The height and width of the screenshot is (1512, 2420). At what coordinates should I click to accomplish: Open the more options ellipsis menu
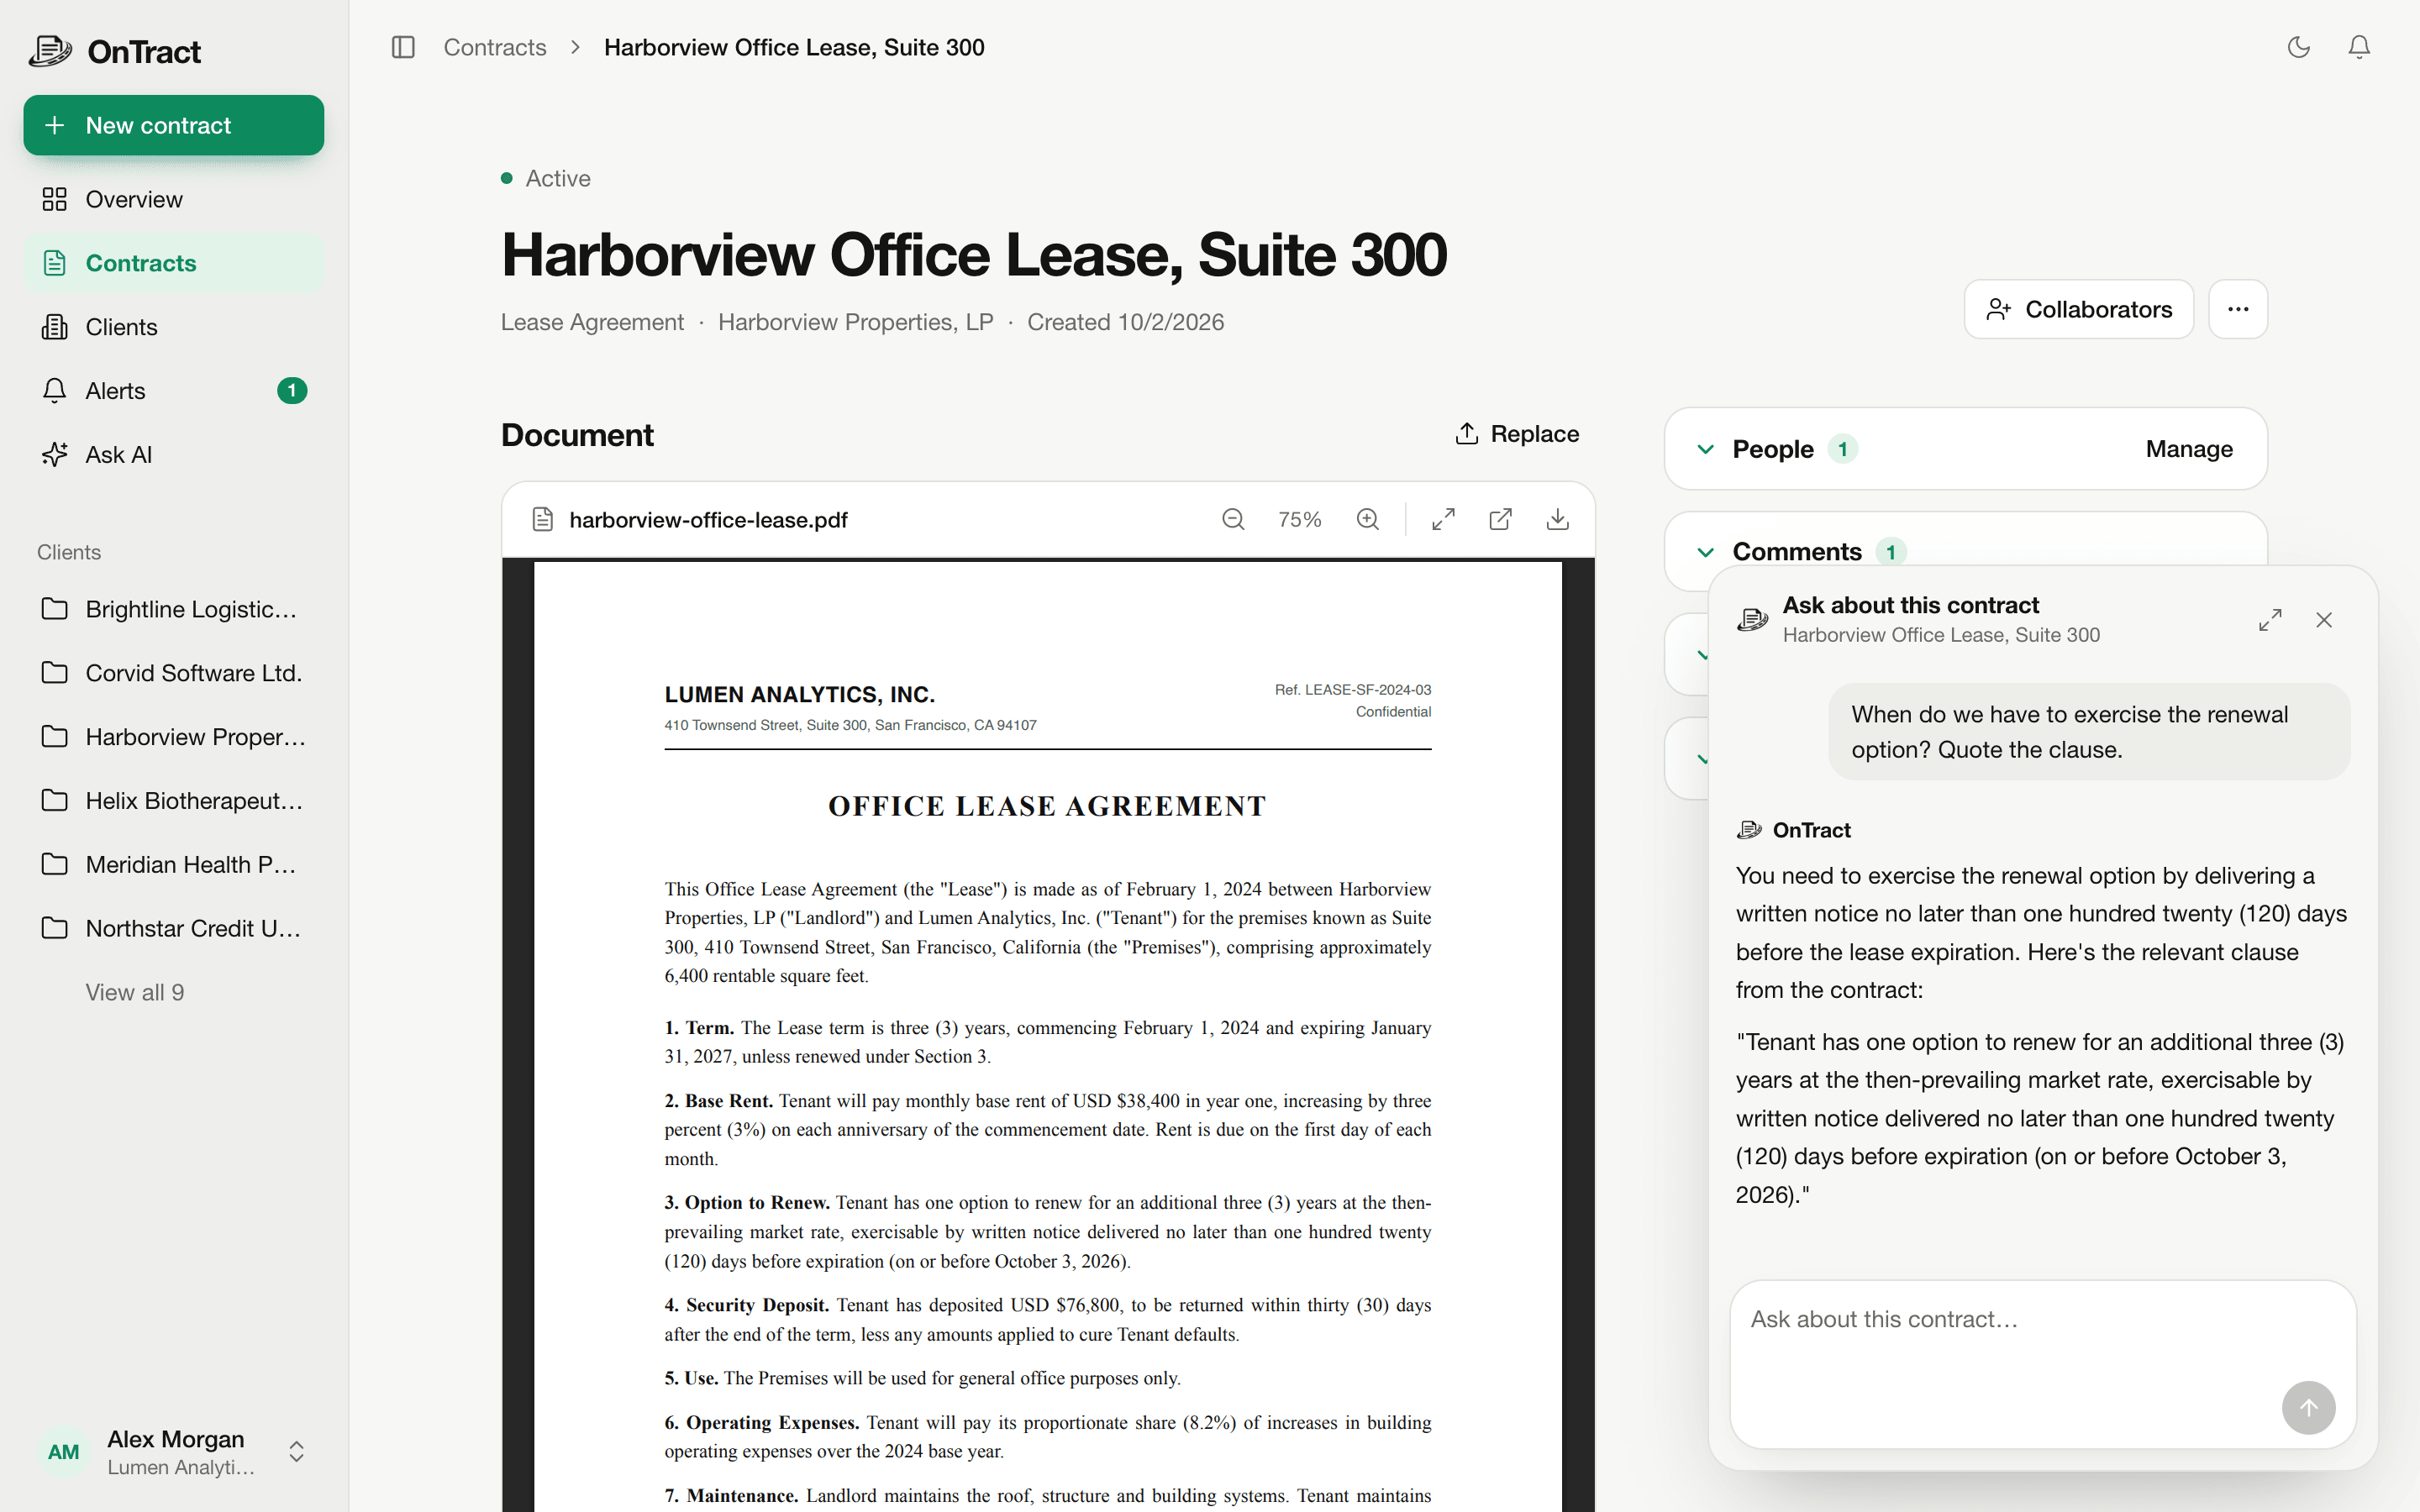2238,309
